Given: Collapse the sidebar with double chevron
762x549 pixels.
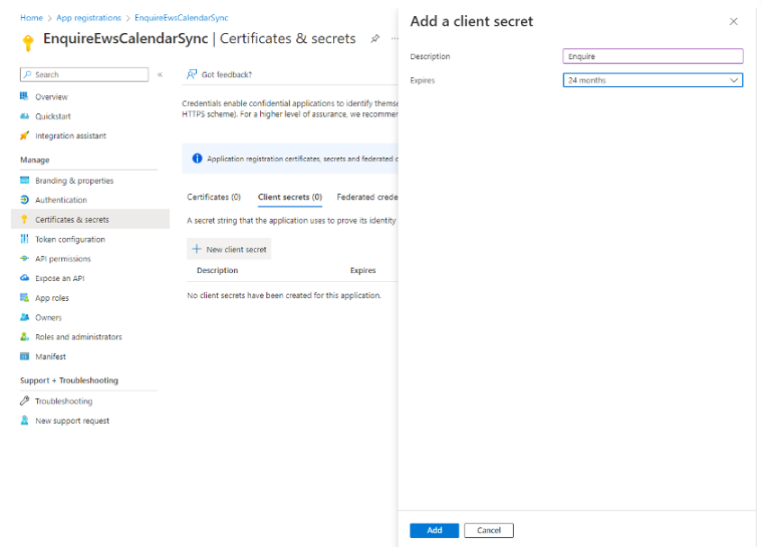Looking at the screenshot, I should (x=160, y=74).
